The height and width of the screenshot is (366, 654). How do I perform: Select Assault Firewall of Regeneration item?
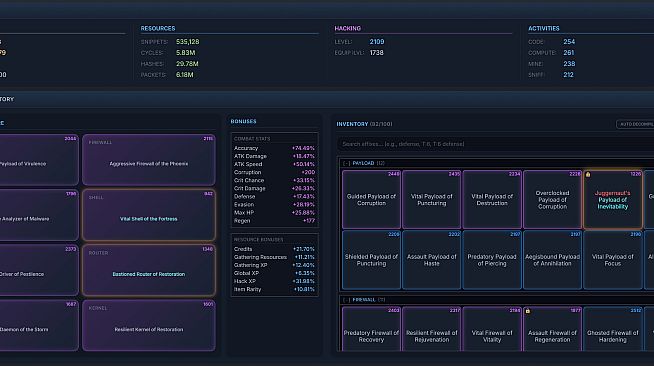(x=552, y=329)
